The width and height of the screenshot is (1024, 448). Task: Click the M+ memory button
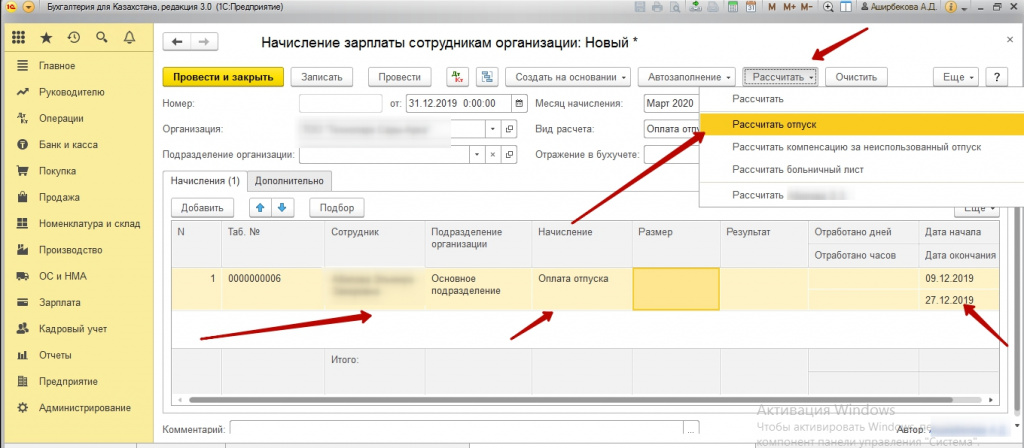tap(789, 7)
